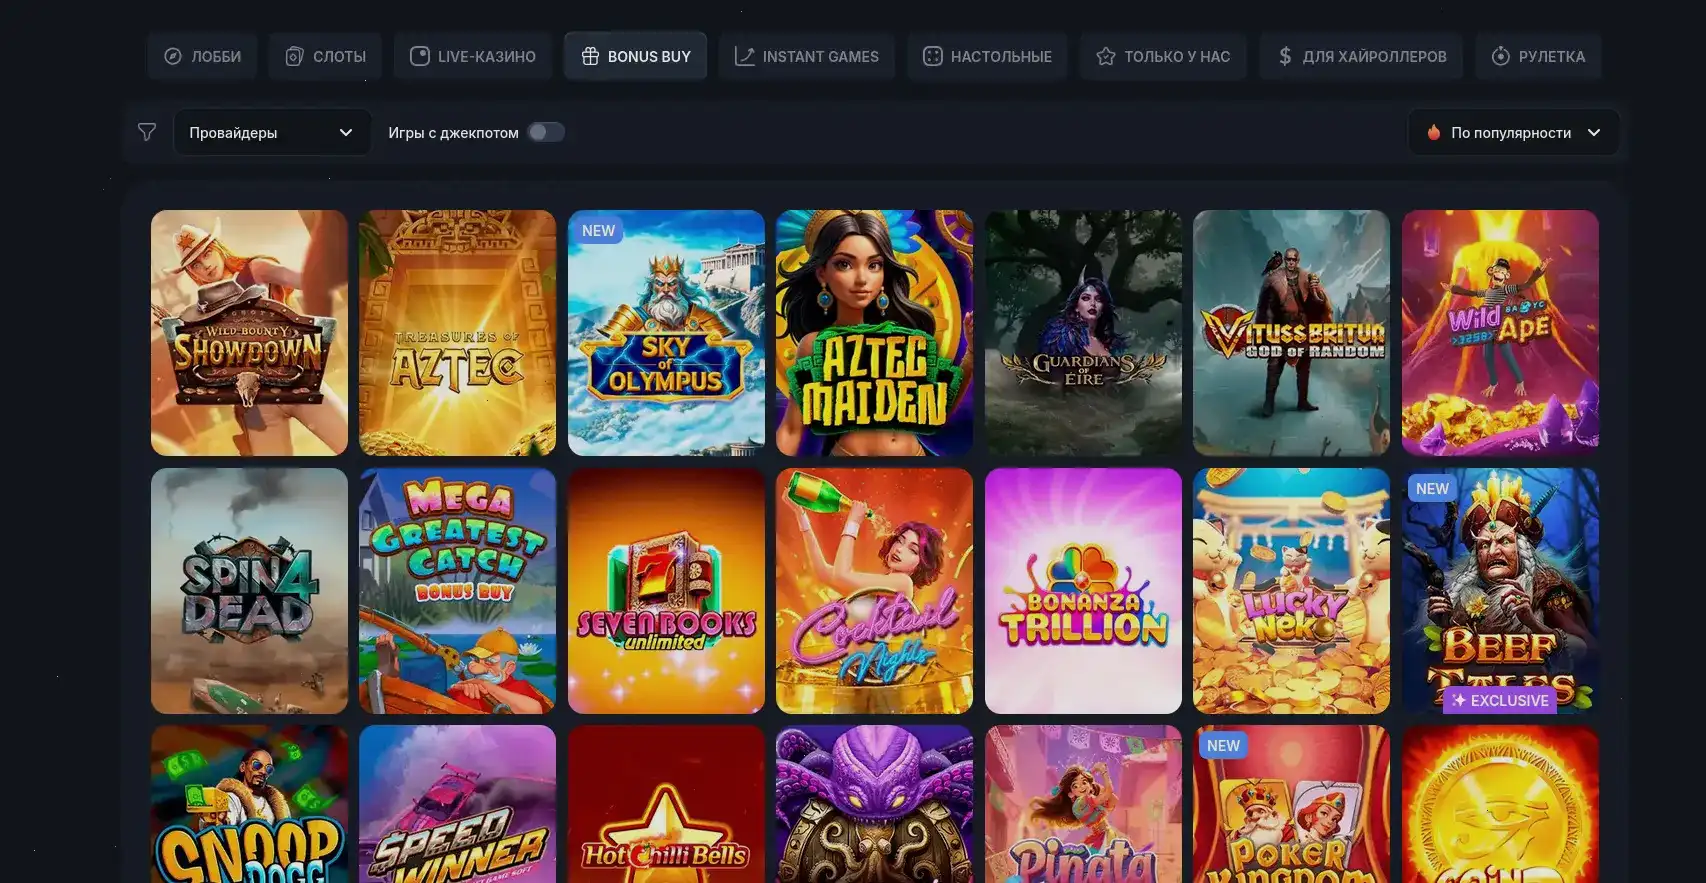Switch to the НАСТОЛЬНЫЕ tab

(x=987, y=56)
